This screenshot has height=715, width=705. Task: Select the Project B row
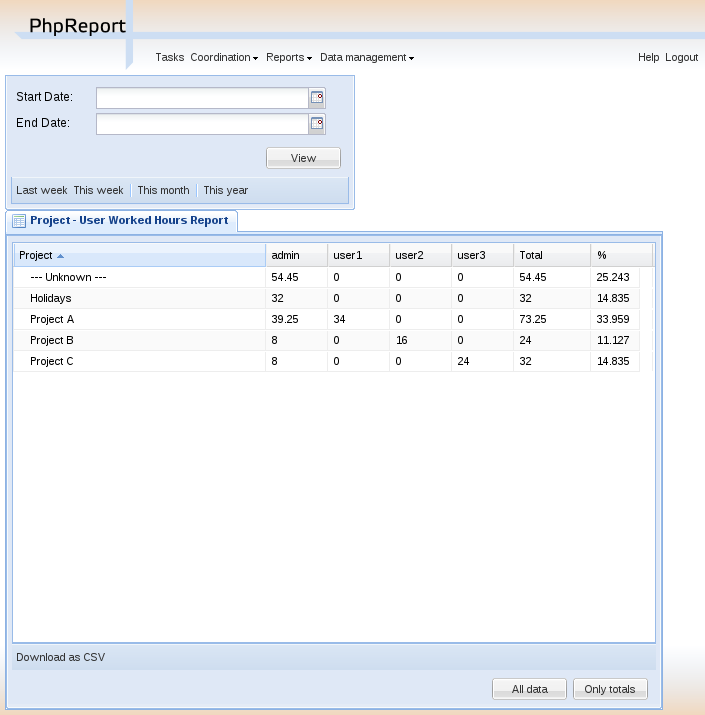(327, 340)
